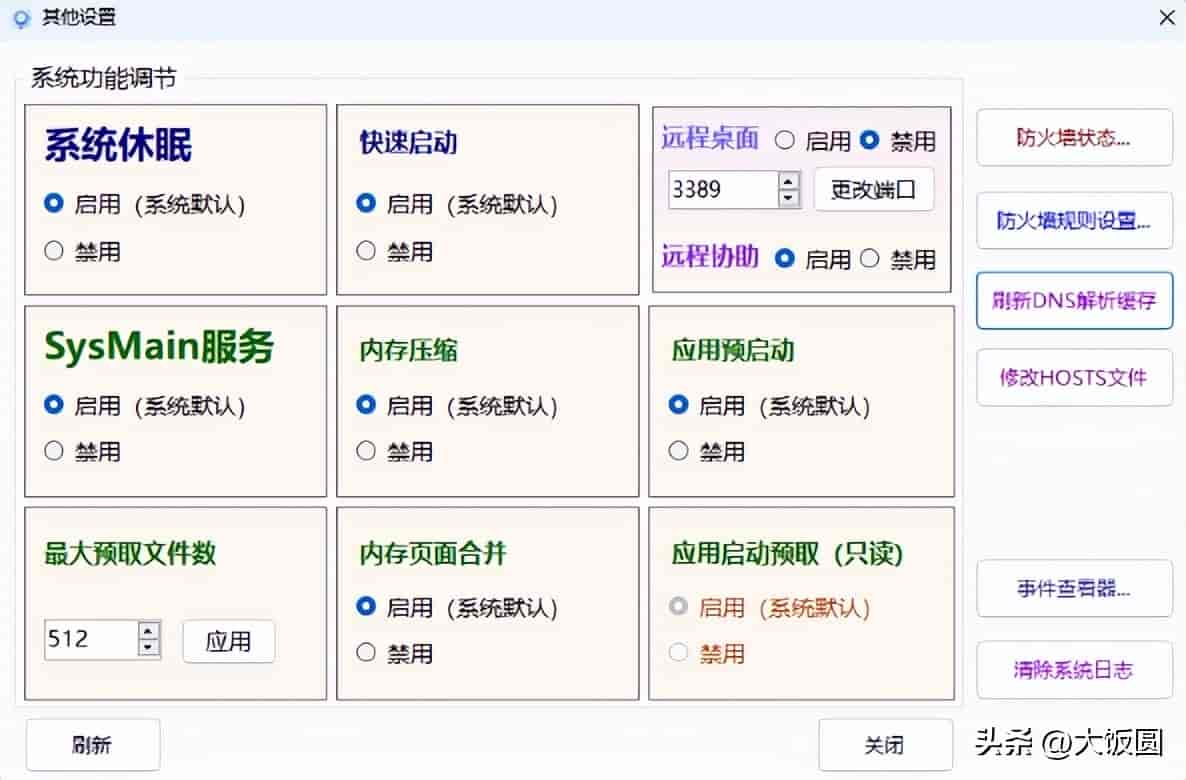
Task: Click the 系统功能调节 group label
Action: [104, 77]
